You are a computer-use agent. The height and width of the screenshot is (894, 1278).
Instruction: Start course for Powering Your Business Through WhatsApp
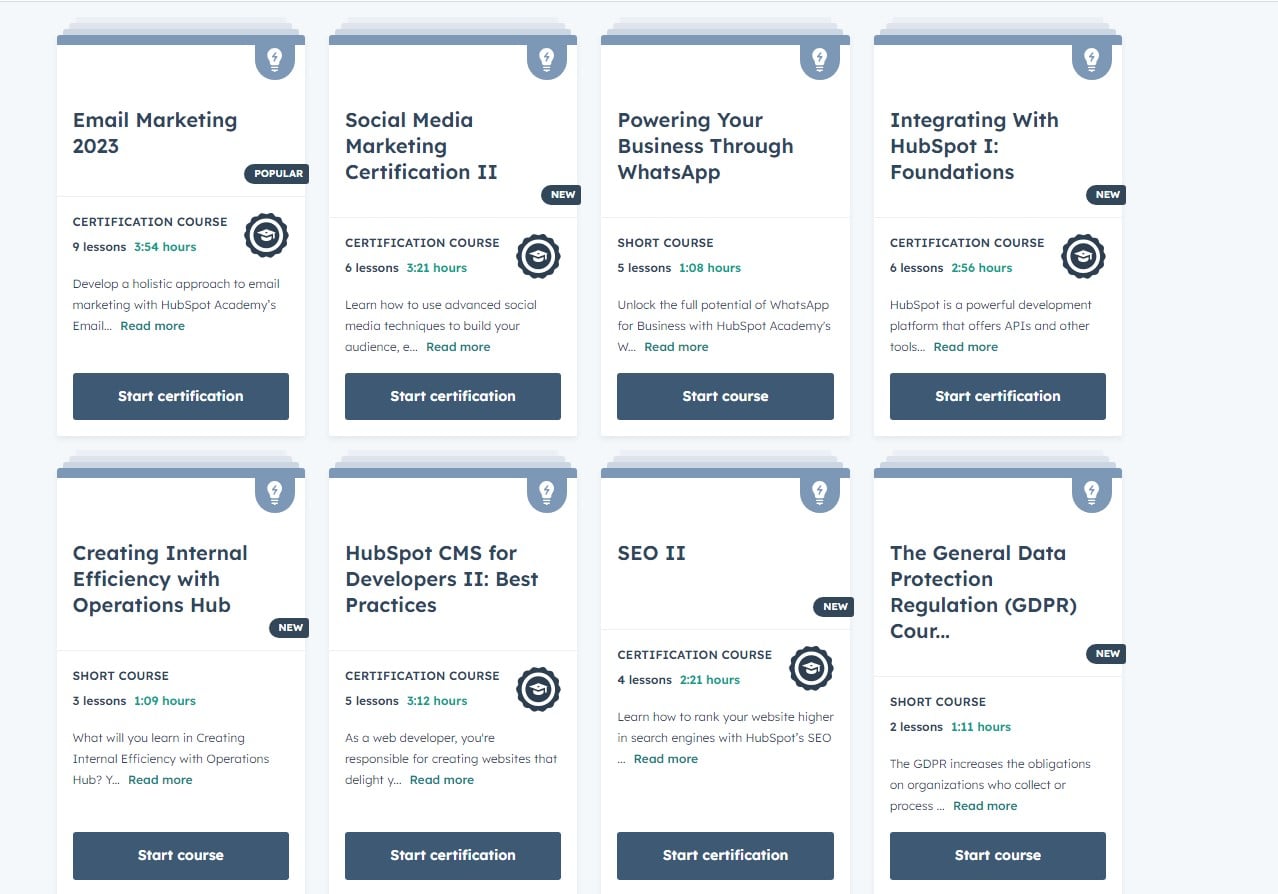(725, 396)
